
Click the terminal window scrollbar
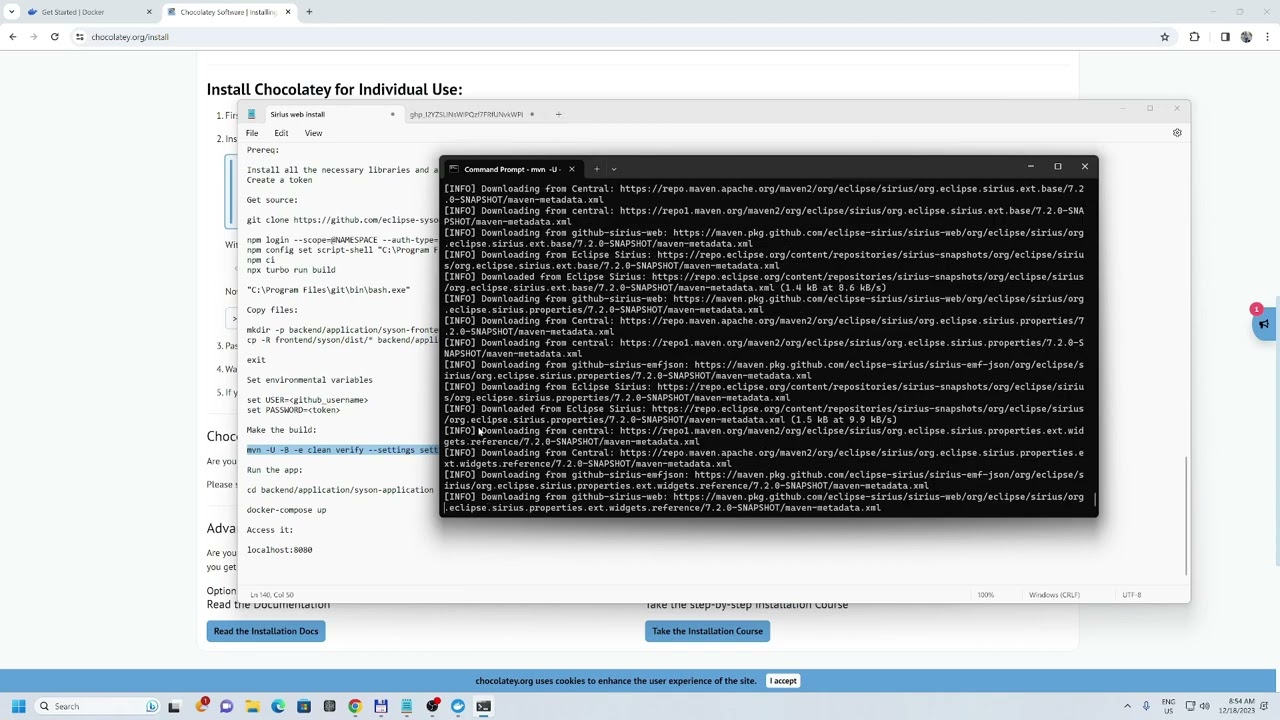pyautogui.click(x=1095, y=500)
